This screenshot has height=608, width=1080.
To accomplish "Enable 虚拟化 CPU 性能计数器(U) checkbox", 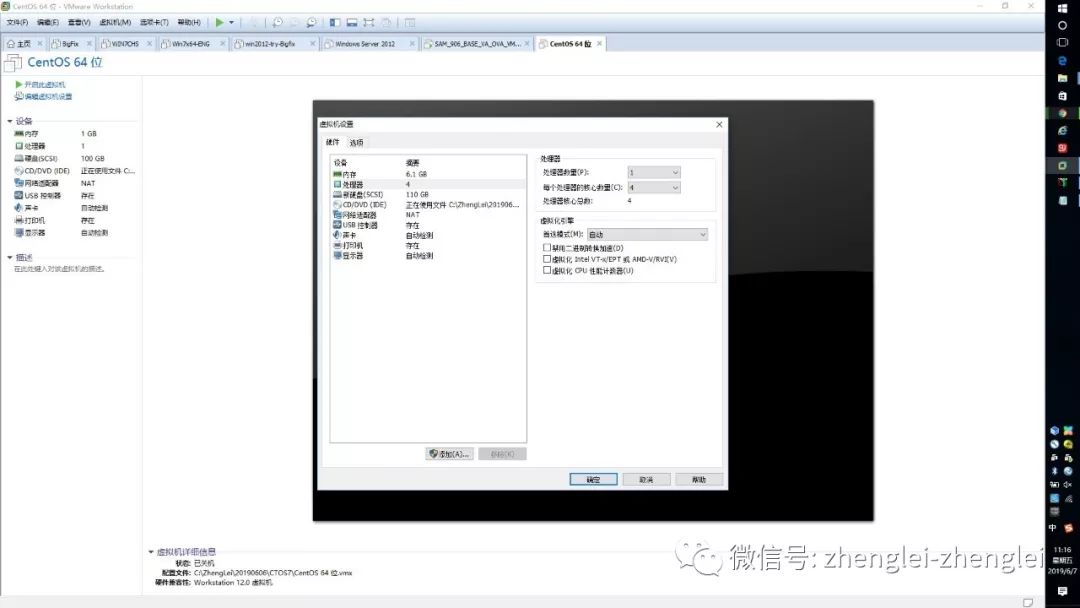I will 547,271.
